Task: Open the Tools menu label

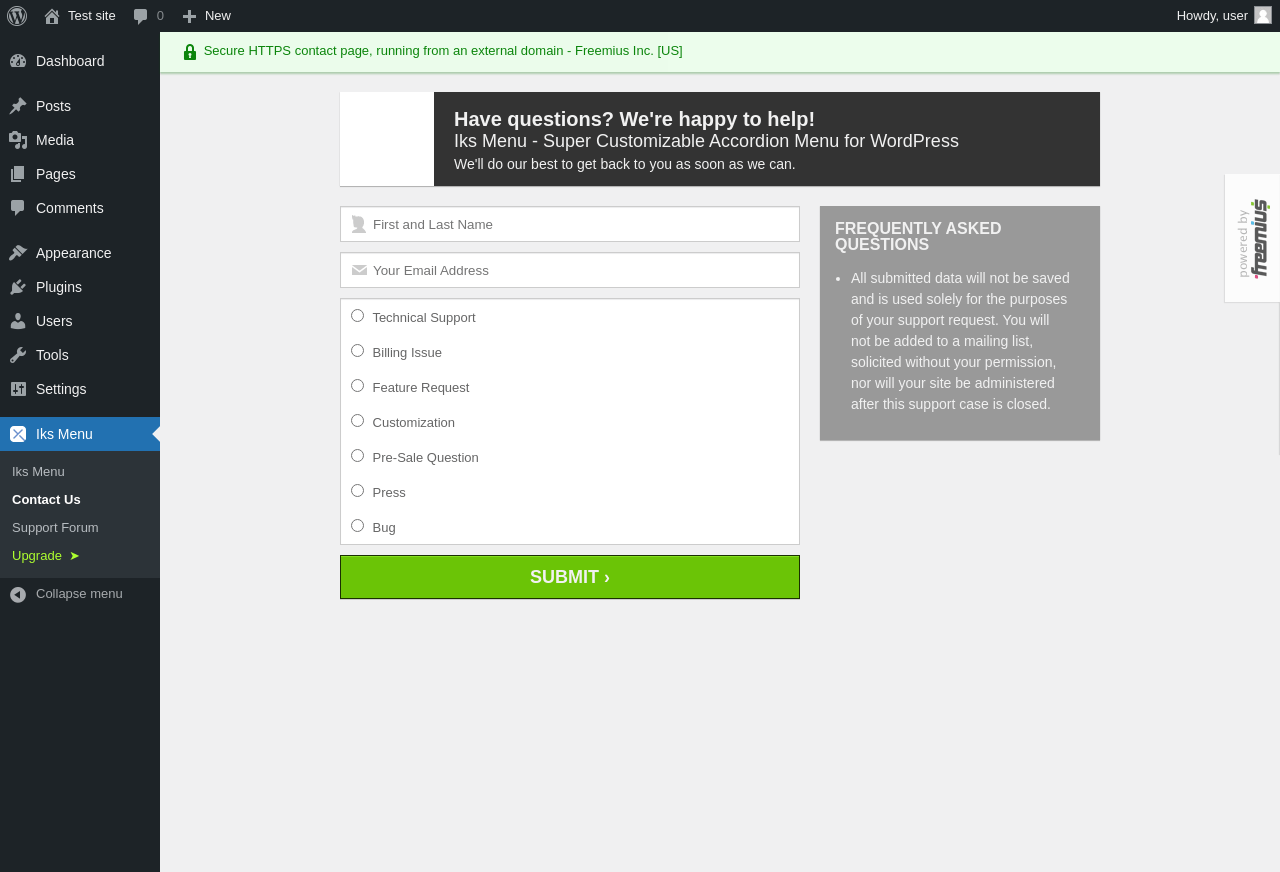Action: pyautogui.click(x=52, y=355)
